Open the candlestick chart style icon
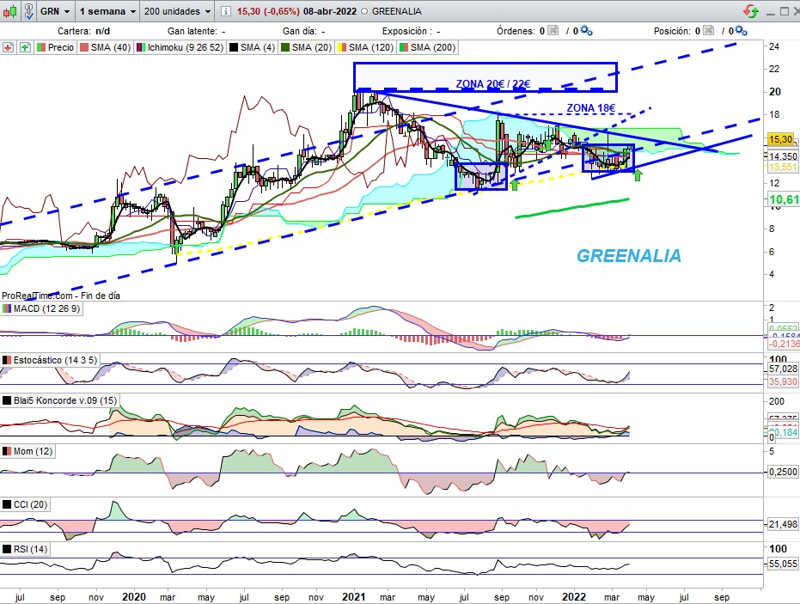 tap(10, 11)
